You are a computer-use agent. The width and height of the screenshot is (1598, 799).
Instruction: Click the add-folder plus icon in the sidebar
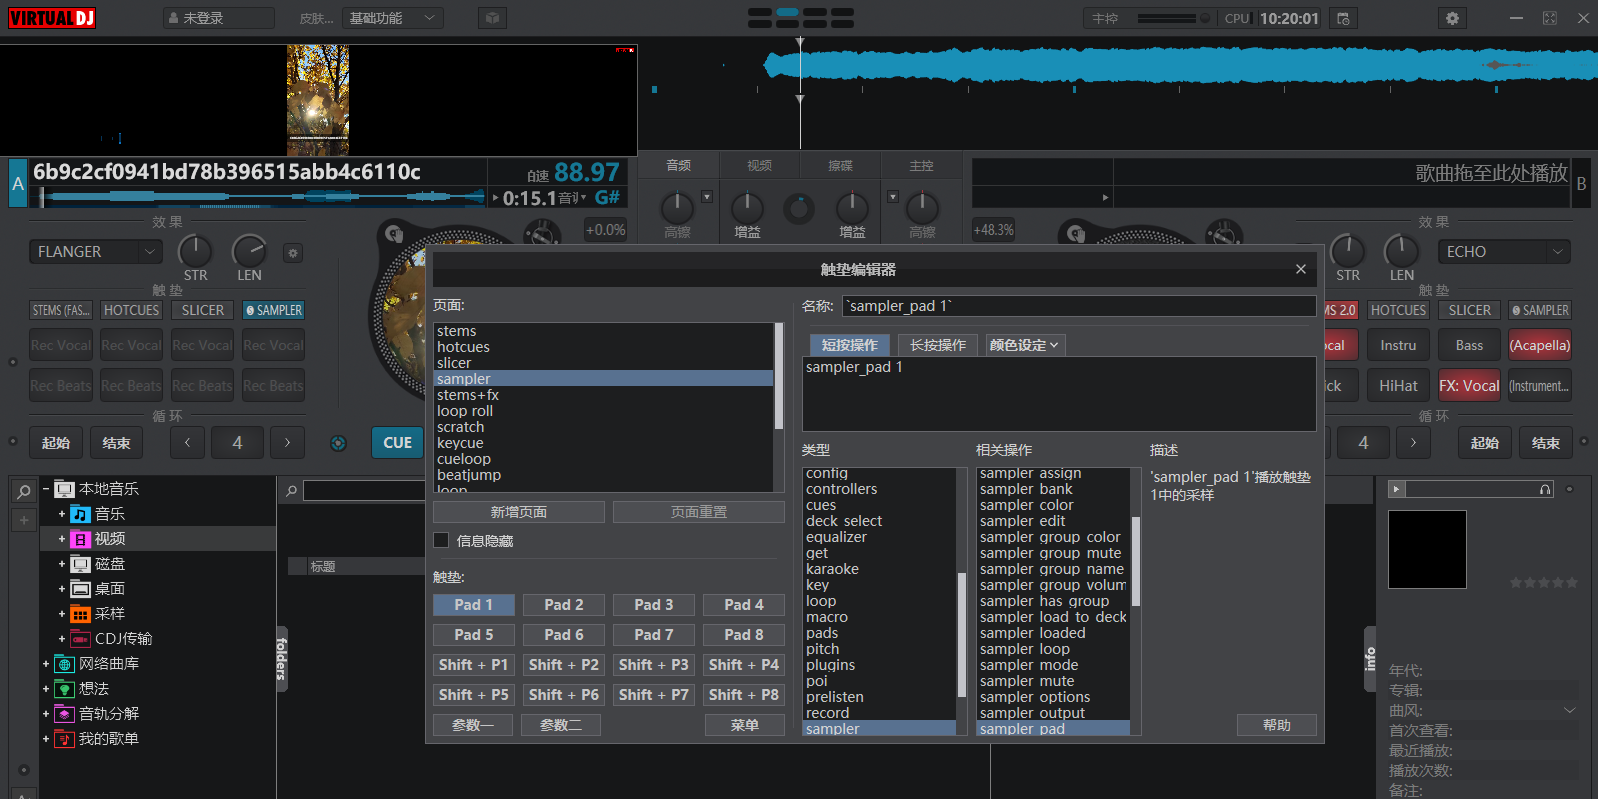pyautogui.click(x=24, y=520)
